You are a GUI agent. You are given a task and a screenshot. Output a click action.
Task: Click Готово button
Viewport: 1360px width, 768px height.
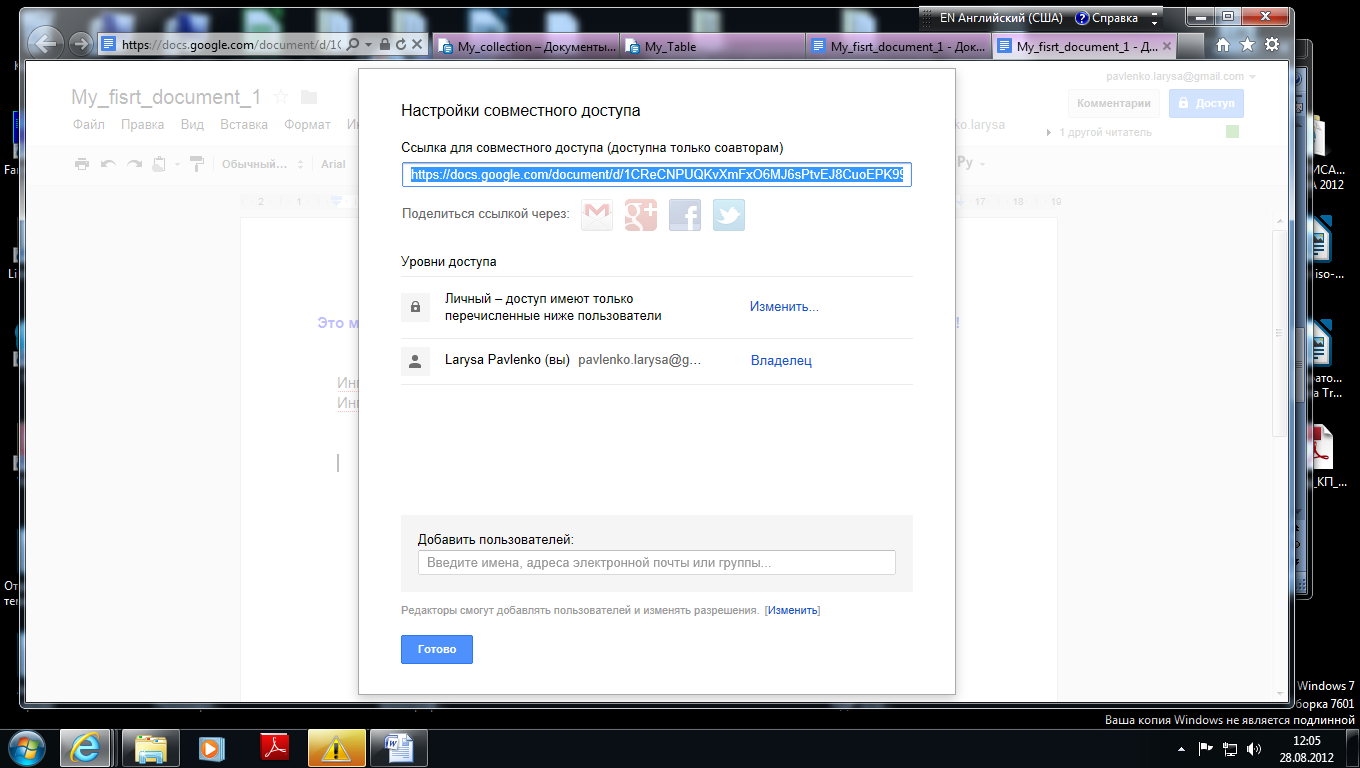437,649
